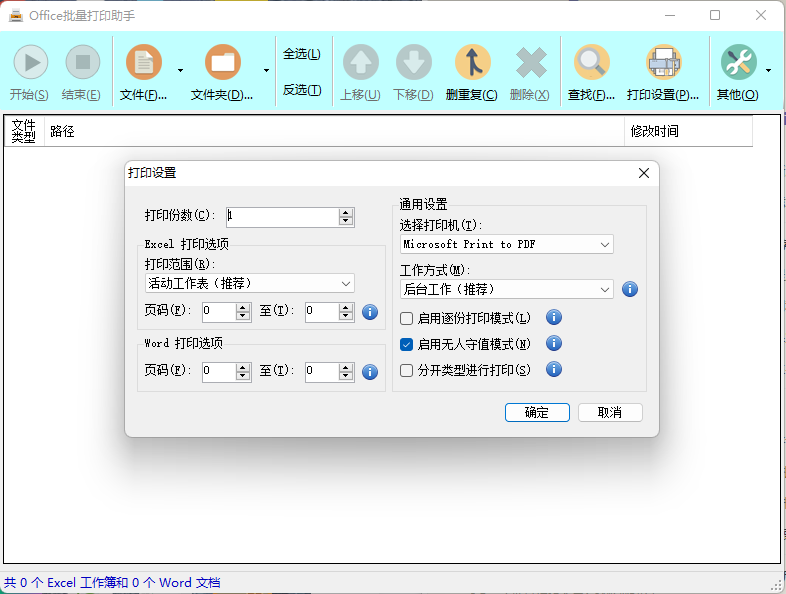The width and height of the screenshot is (786, 594).
Task: Click Word 页码 start page field
Action: click(x=219, y=372)
